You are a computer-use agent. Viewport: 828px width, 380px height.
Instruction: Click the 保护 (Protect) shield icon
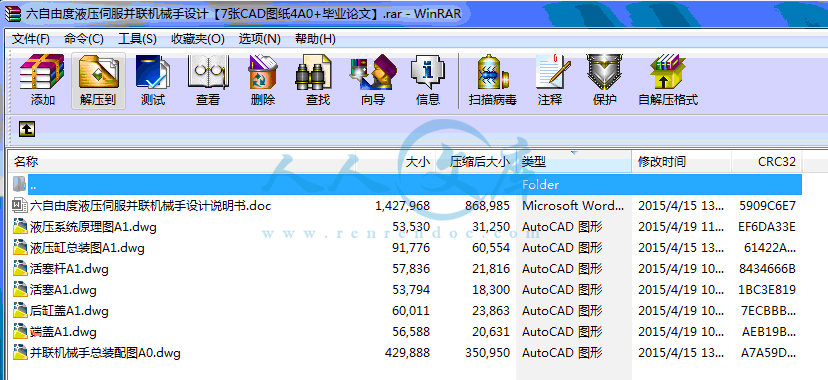point(605,80)
